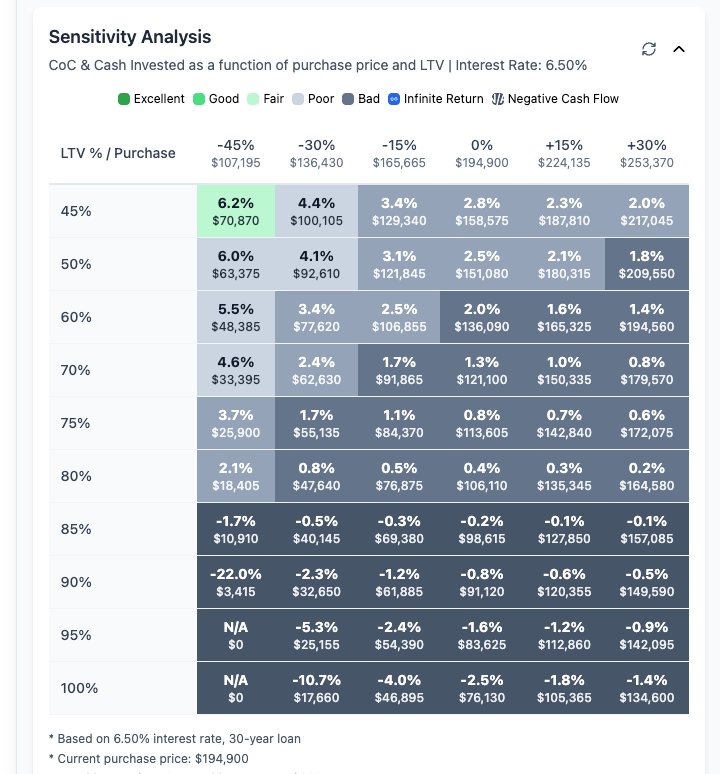Click the -45% purchase price column header
The image size is (720, 774).
pos(235,153)
